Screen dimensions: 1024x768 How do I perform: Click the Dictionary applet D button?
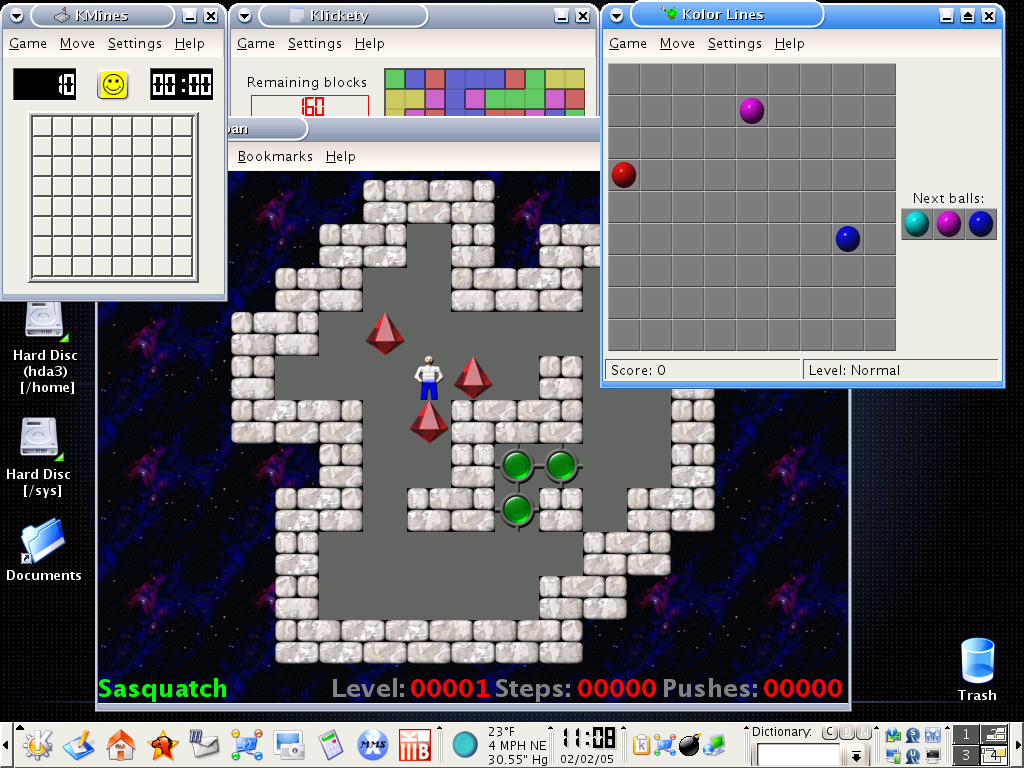[847, 732]
